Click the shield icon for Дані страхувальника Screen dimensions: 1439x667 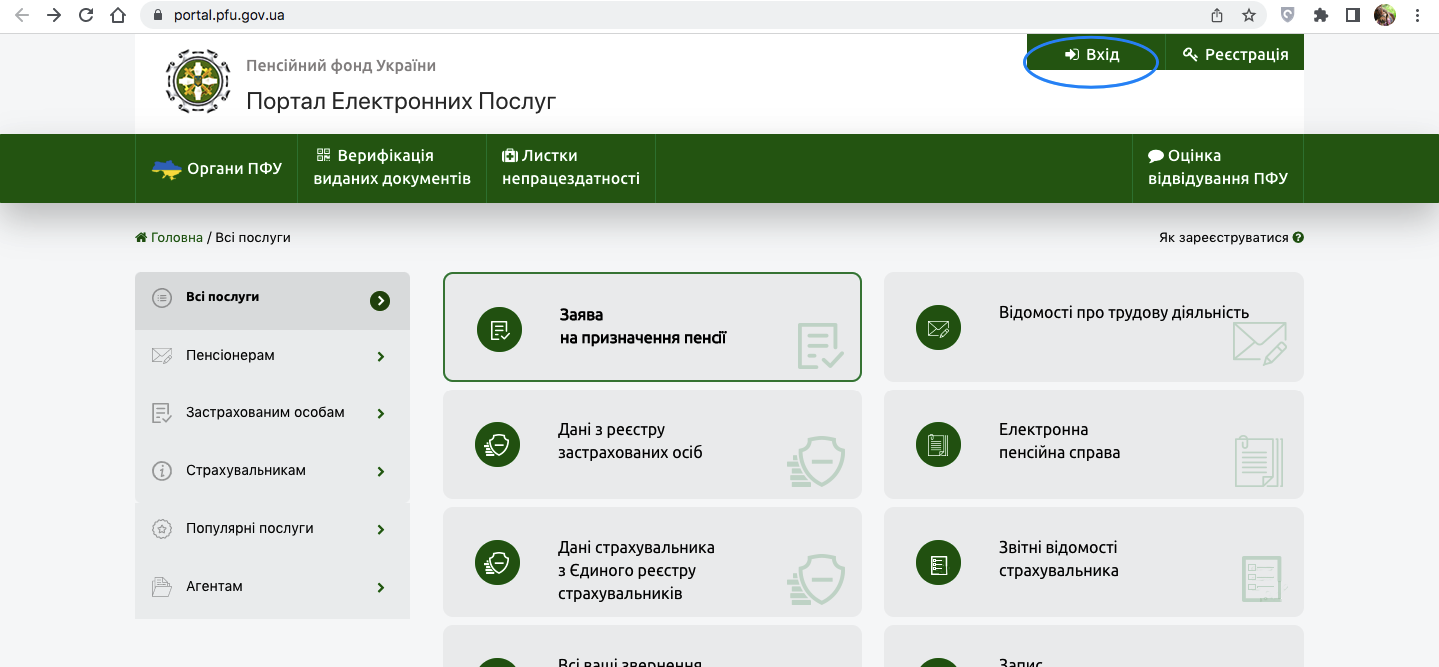(498, 562)
